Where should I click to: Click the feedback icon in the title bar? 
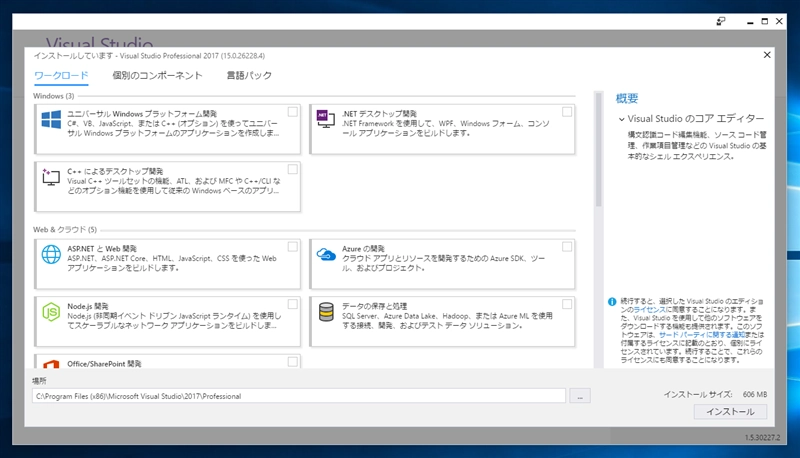point(720,21)
